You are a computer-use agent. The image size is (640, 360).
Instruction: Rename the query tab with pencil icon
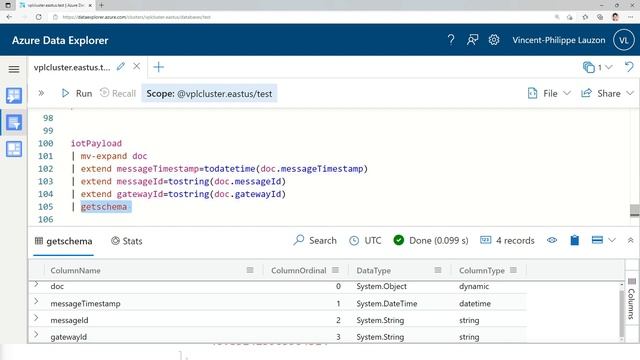click(x=120, y=67)
